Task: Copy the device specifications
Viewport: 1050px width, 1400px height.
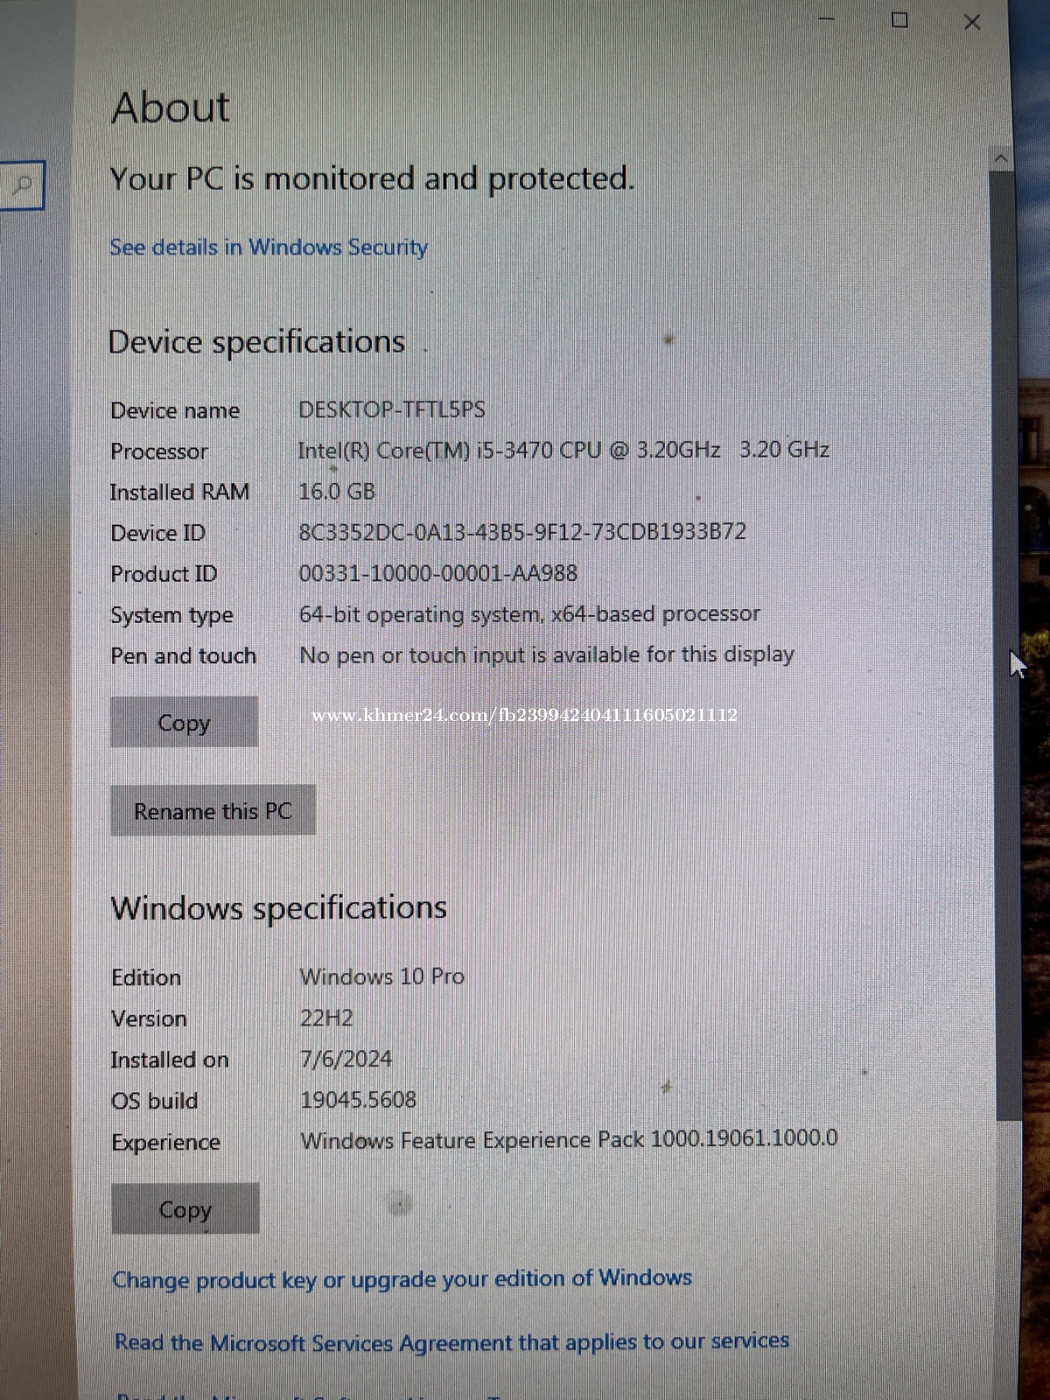Action: point(184,722)
